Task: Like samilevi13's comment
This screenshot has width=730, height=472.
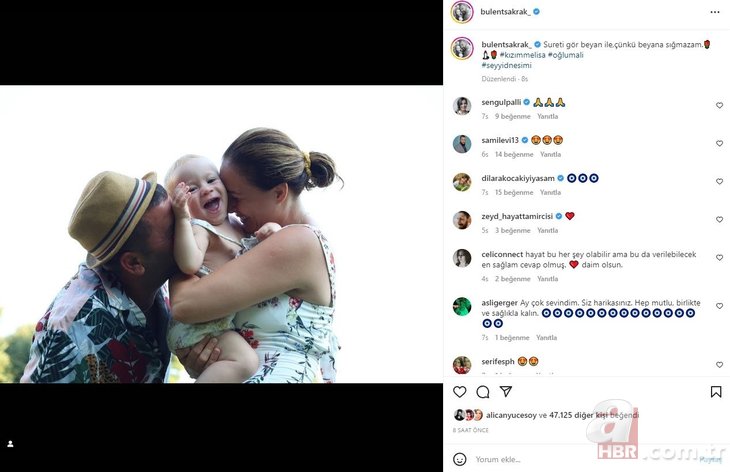Action: pos(719,143)
